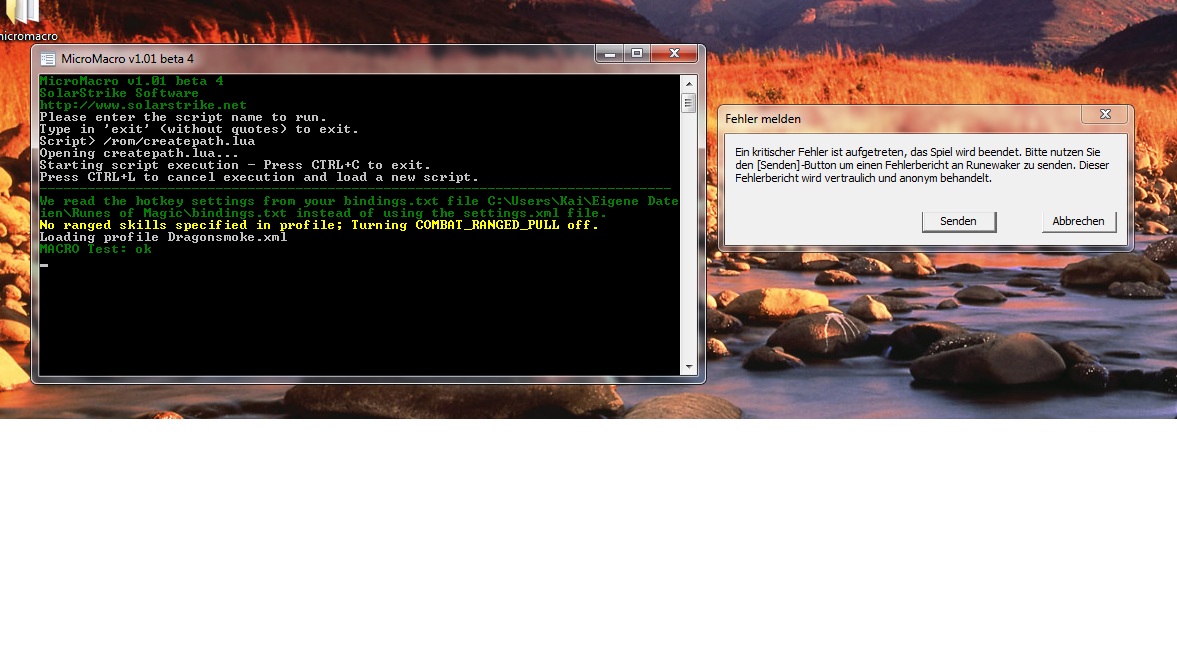The height and width of the screenshot is (648, 1177).
Task: Minimize the MicroMacro console window
Action: [x=609, y=54]
